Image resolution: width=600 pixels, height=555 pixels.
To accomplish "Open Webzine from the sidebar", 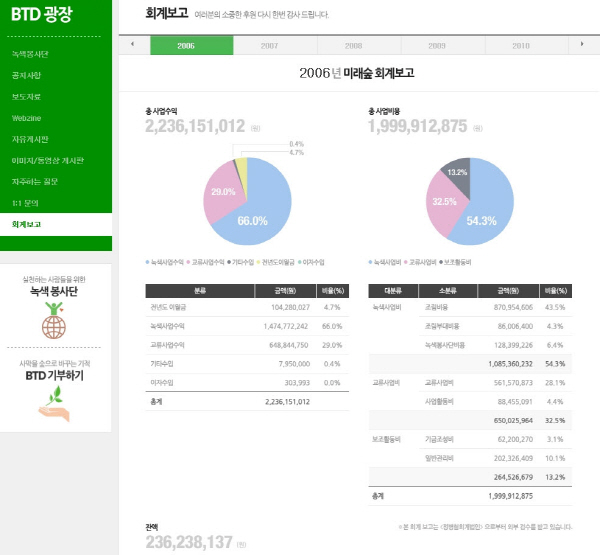I will coord(26,118).
